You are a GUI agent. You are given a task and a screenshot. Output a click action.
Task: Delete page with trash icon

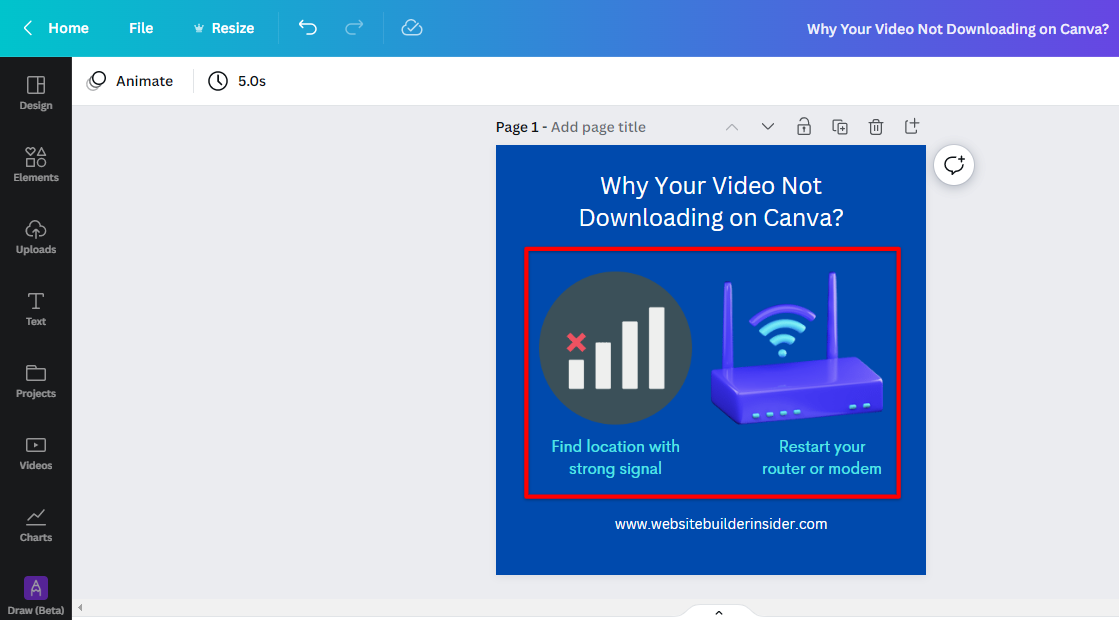(x=876, y=127)
